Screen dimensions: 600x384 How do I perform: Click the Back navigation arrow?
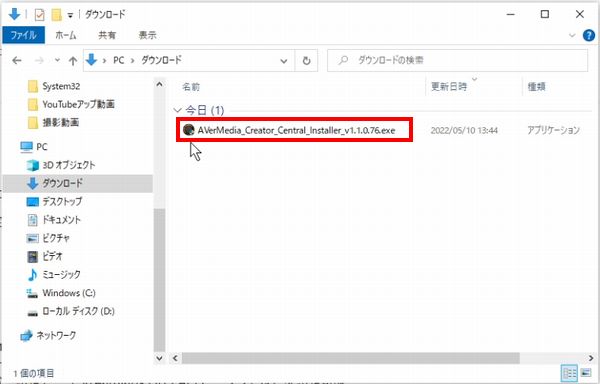tap(17, 60)
